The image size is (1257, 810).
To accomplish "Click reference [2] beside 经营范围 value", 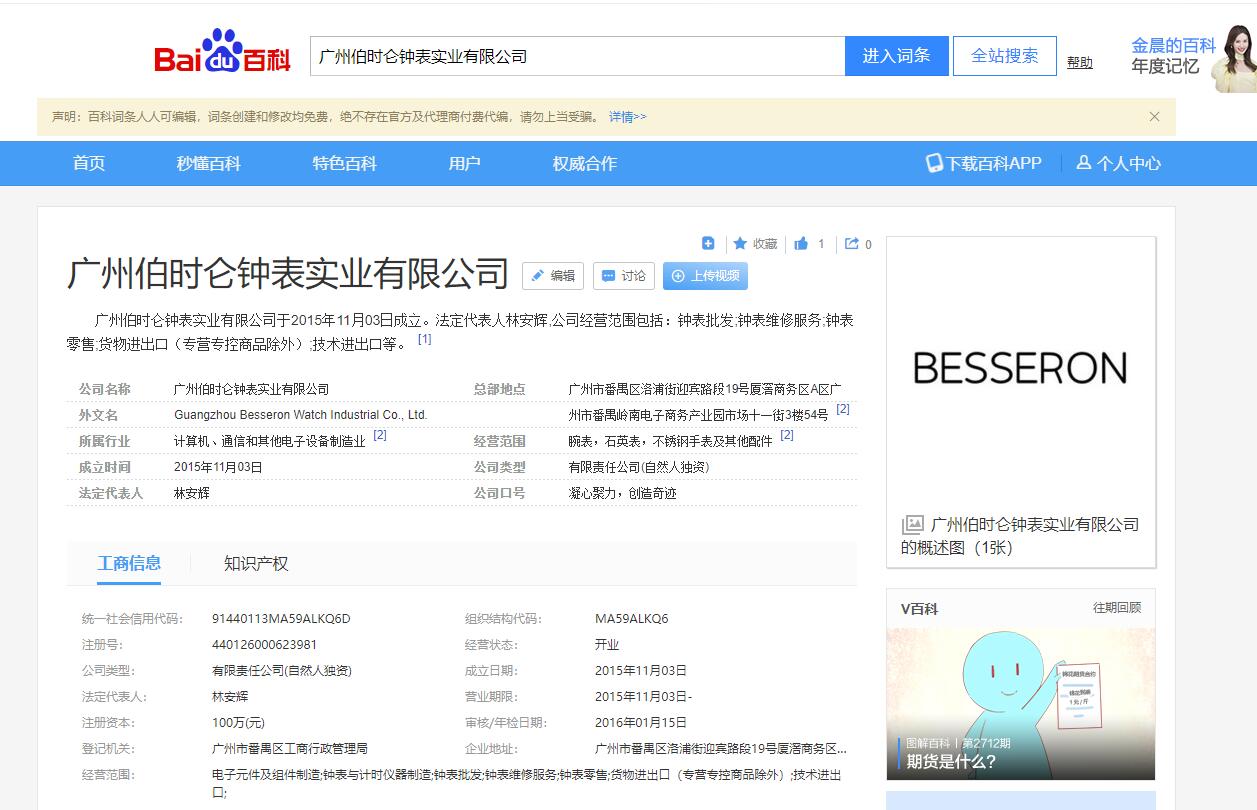I will [x=787, y=435].
